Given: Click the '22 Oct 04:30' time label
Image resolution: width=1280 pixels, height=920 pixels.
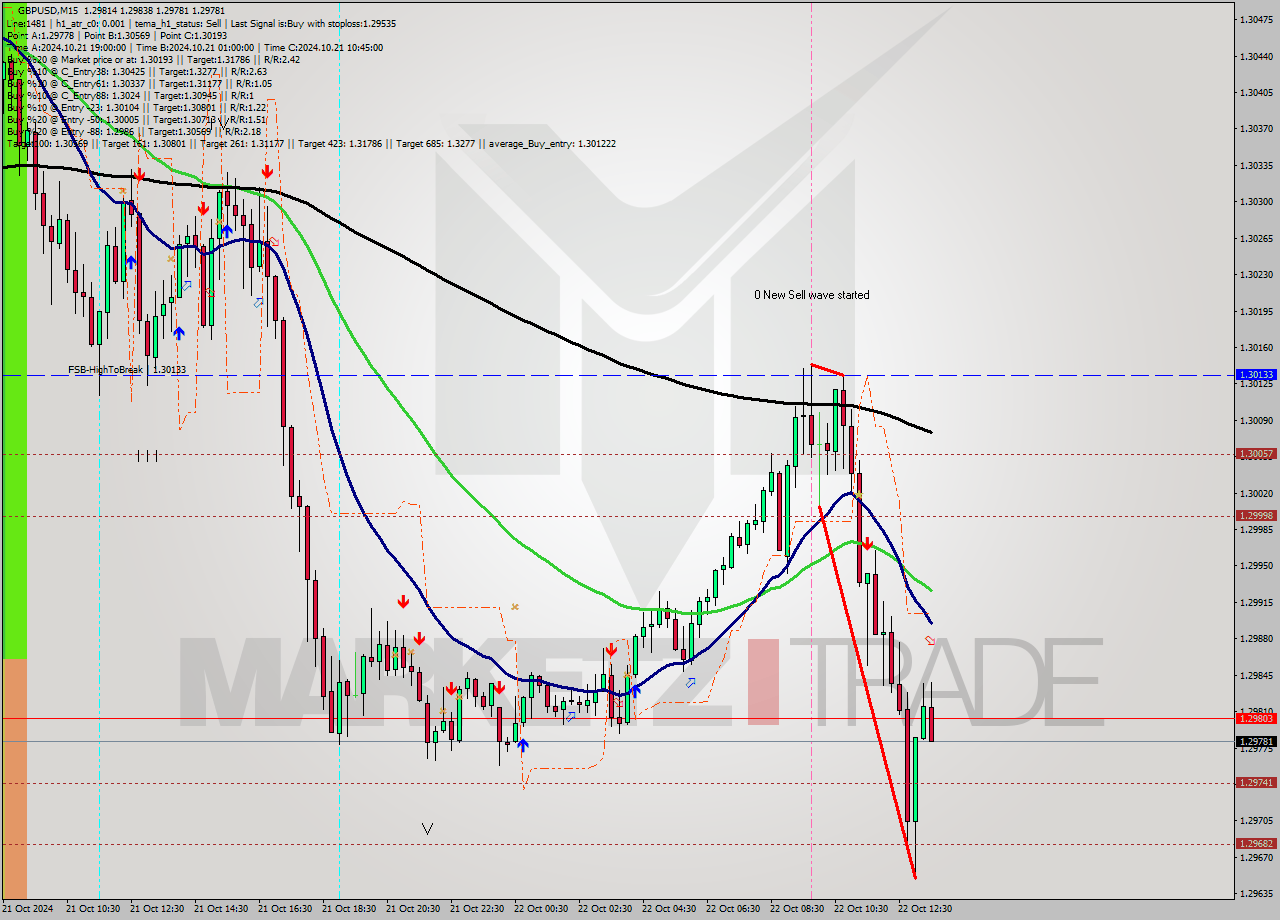Looking at the screenshot, I should [669, 909].
